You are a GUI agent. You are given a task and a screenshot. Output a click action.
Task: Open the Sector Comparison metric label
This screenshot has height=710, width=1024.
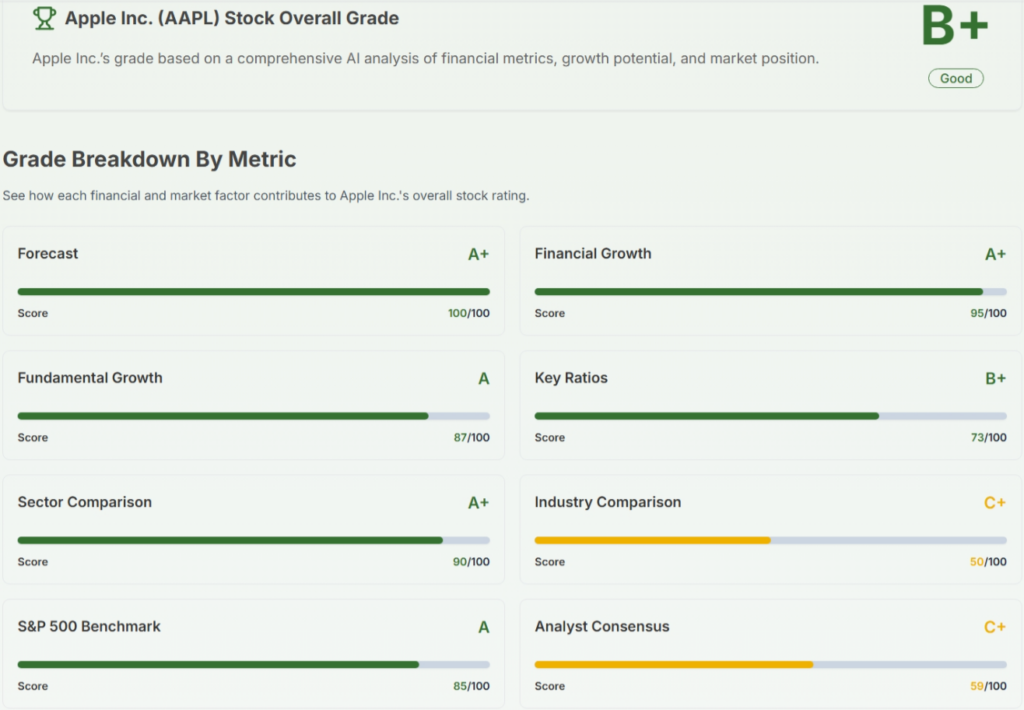[x=85, y=502]
